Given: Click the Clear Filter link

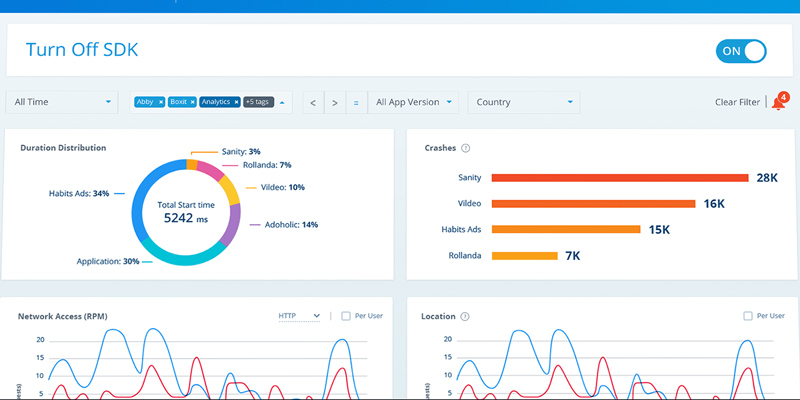Looking at the screenshot, I should click(x=737, y=102).
